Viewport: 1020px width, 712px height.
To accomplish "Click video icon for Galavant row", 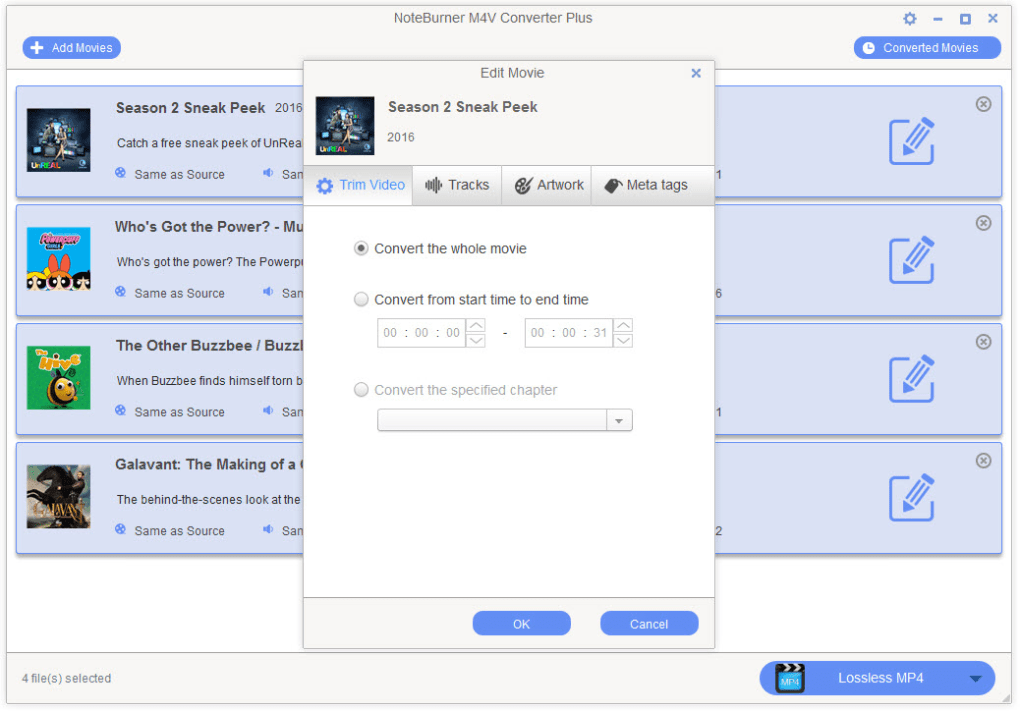I will click(x=120, y=529).
